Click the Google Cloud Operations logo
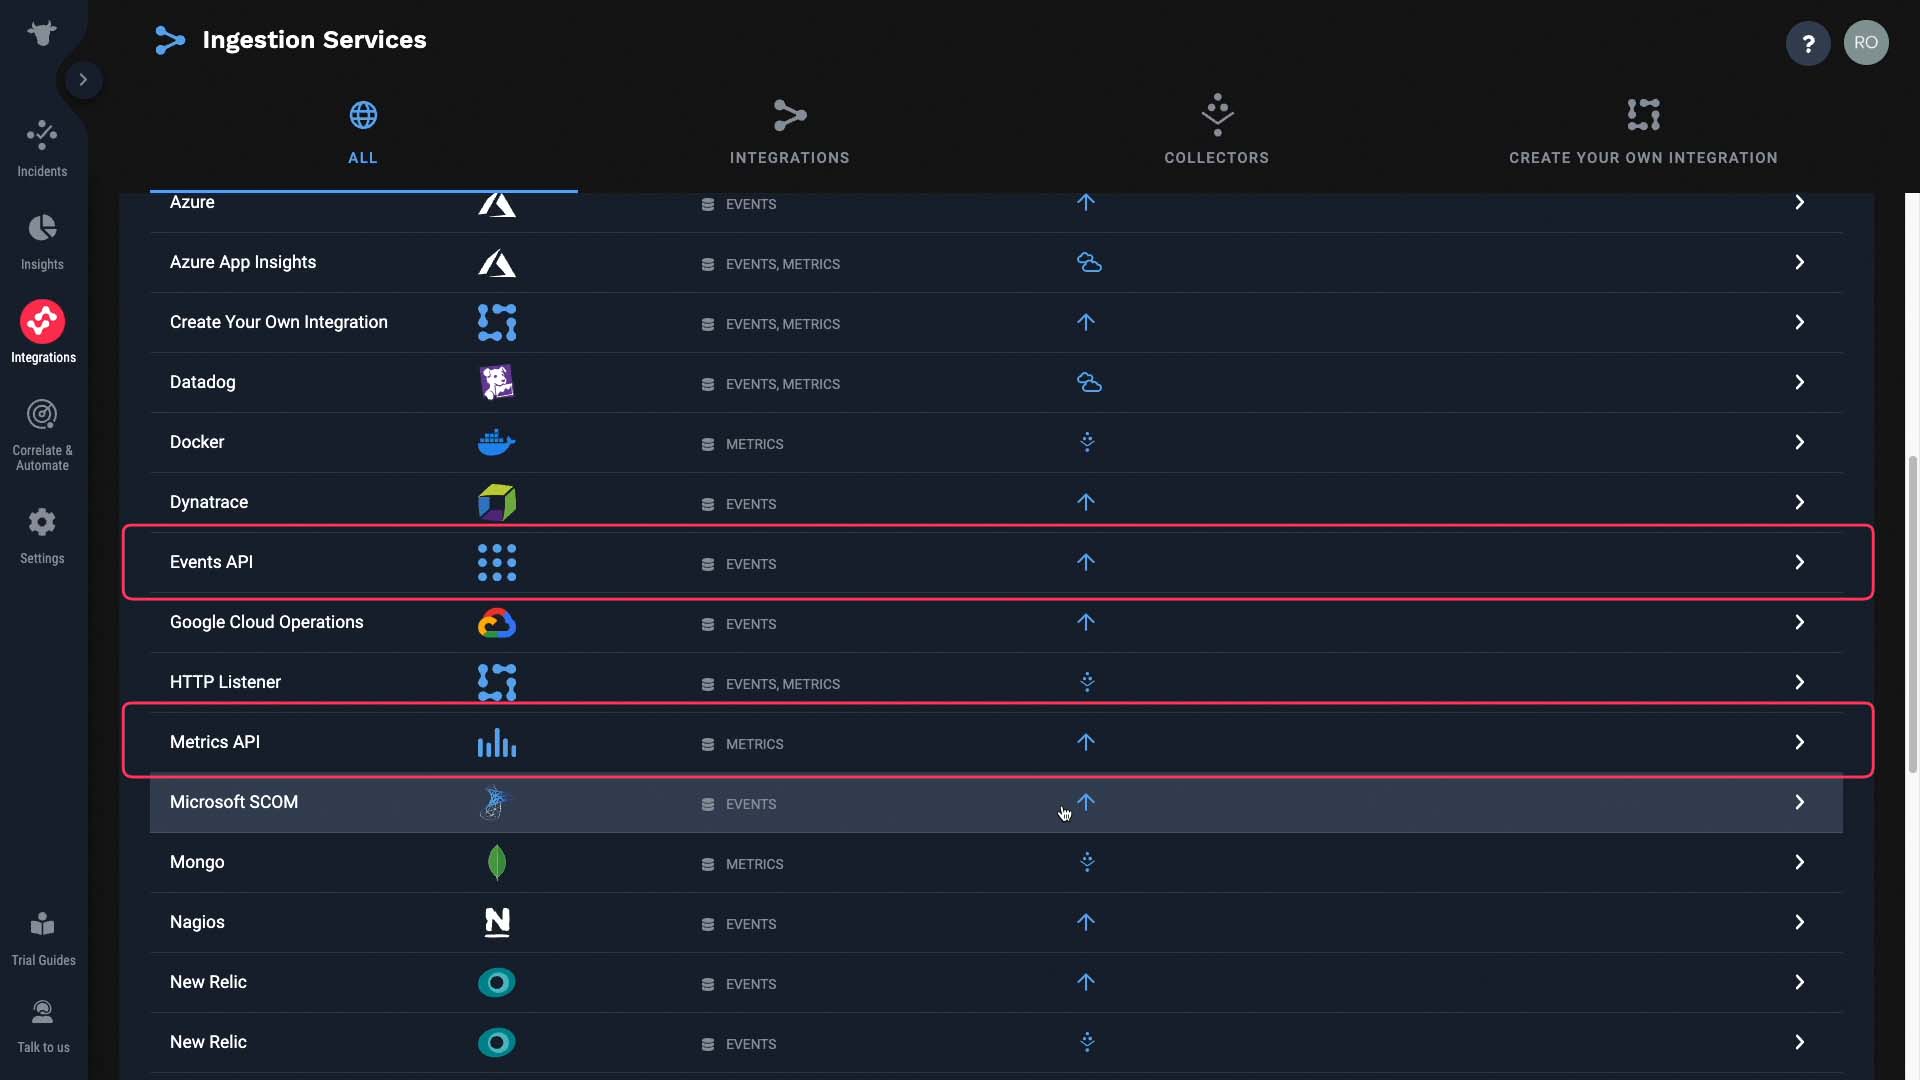 (x=497, y=623)
